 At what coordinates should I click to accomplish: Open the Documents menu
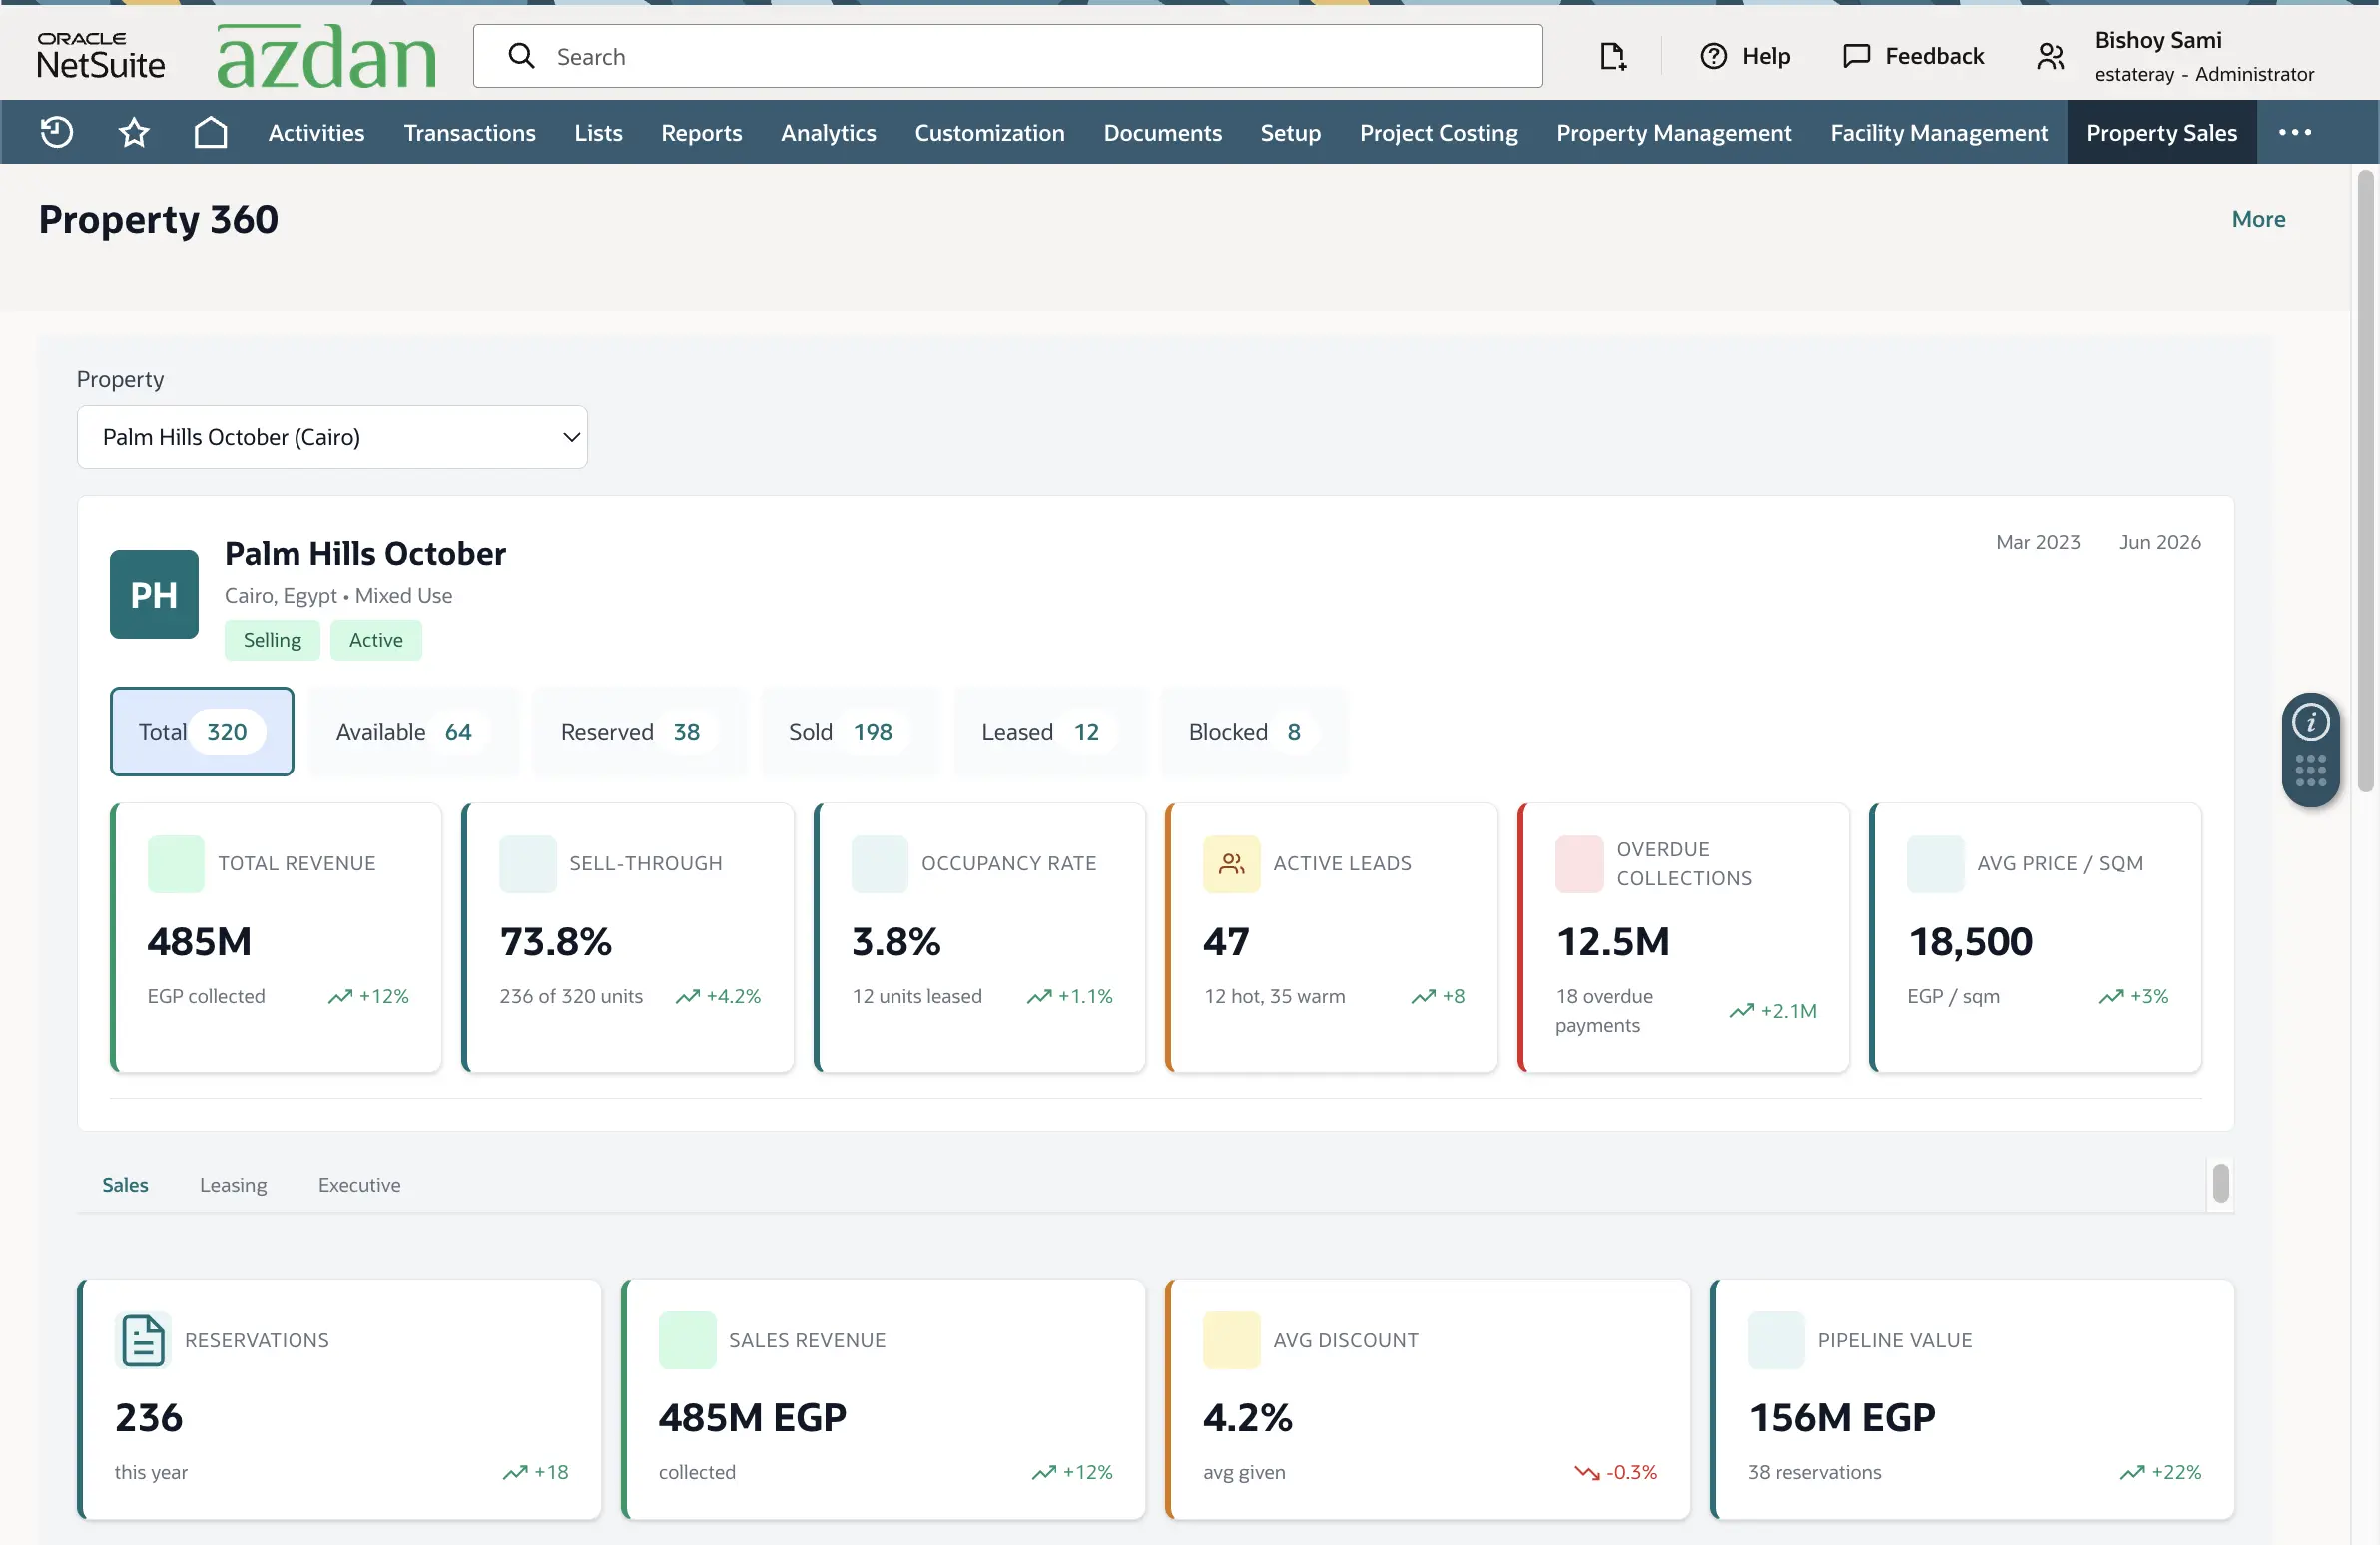(1162, 132)
